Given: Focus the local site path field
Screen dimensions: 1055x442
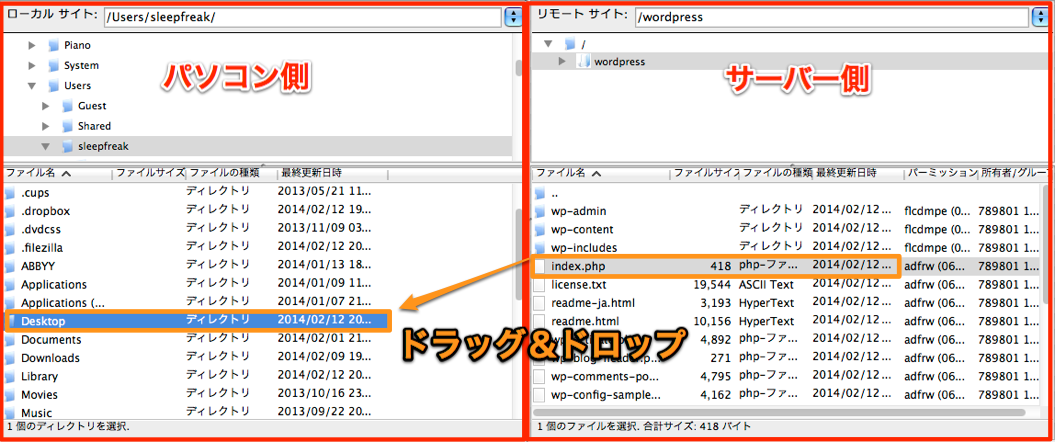Looking at the screenshot, I should [303, 17].
